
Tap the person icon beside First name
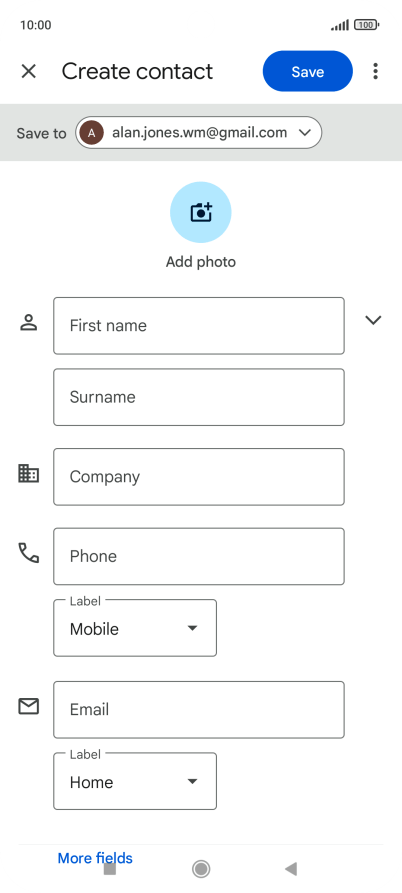[28, 322]
